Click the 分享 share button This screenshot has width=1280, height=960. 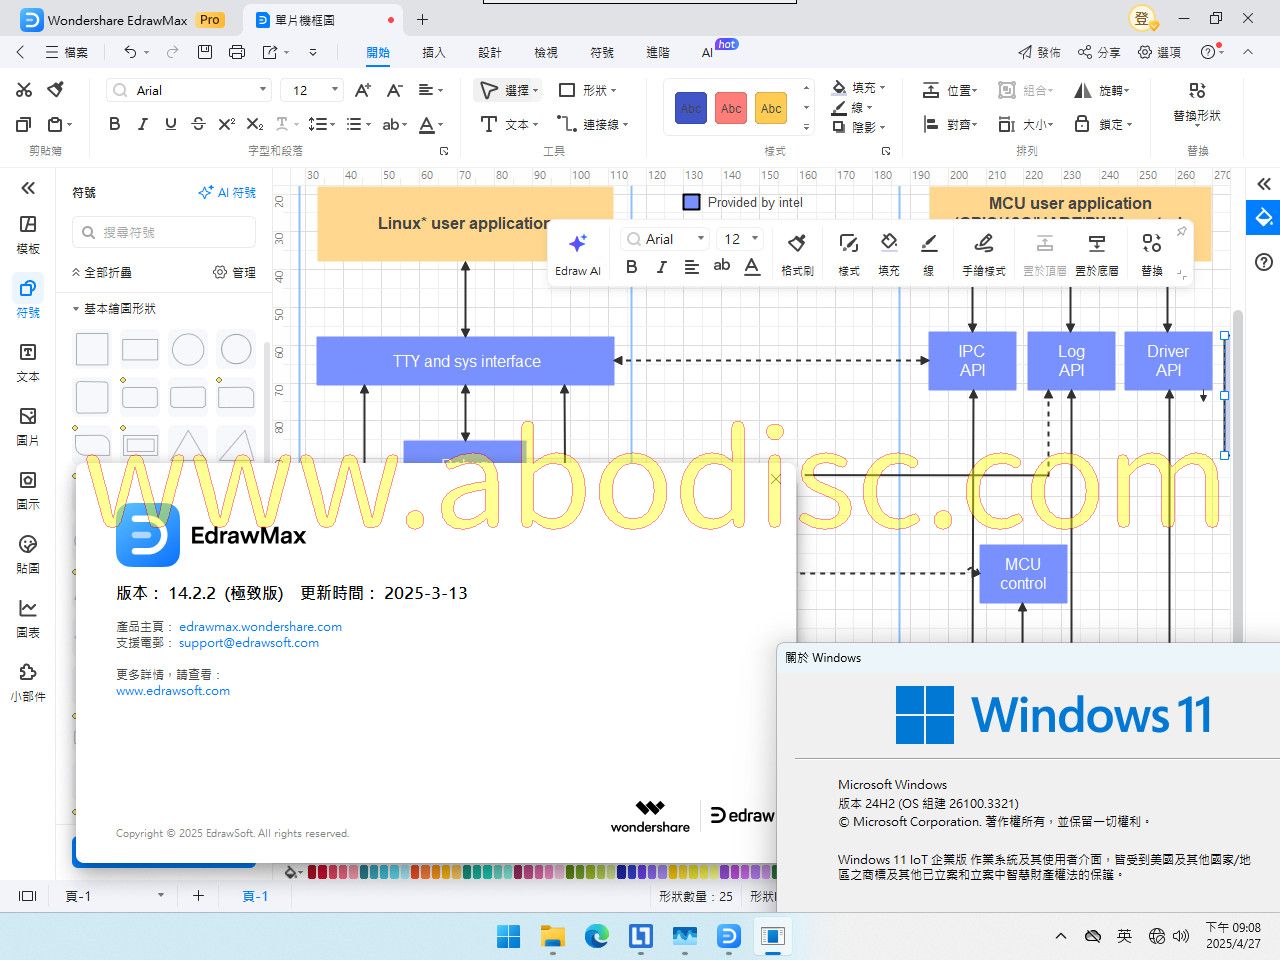click(1099, 52)
